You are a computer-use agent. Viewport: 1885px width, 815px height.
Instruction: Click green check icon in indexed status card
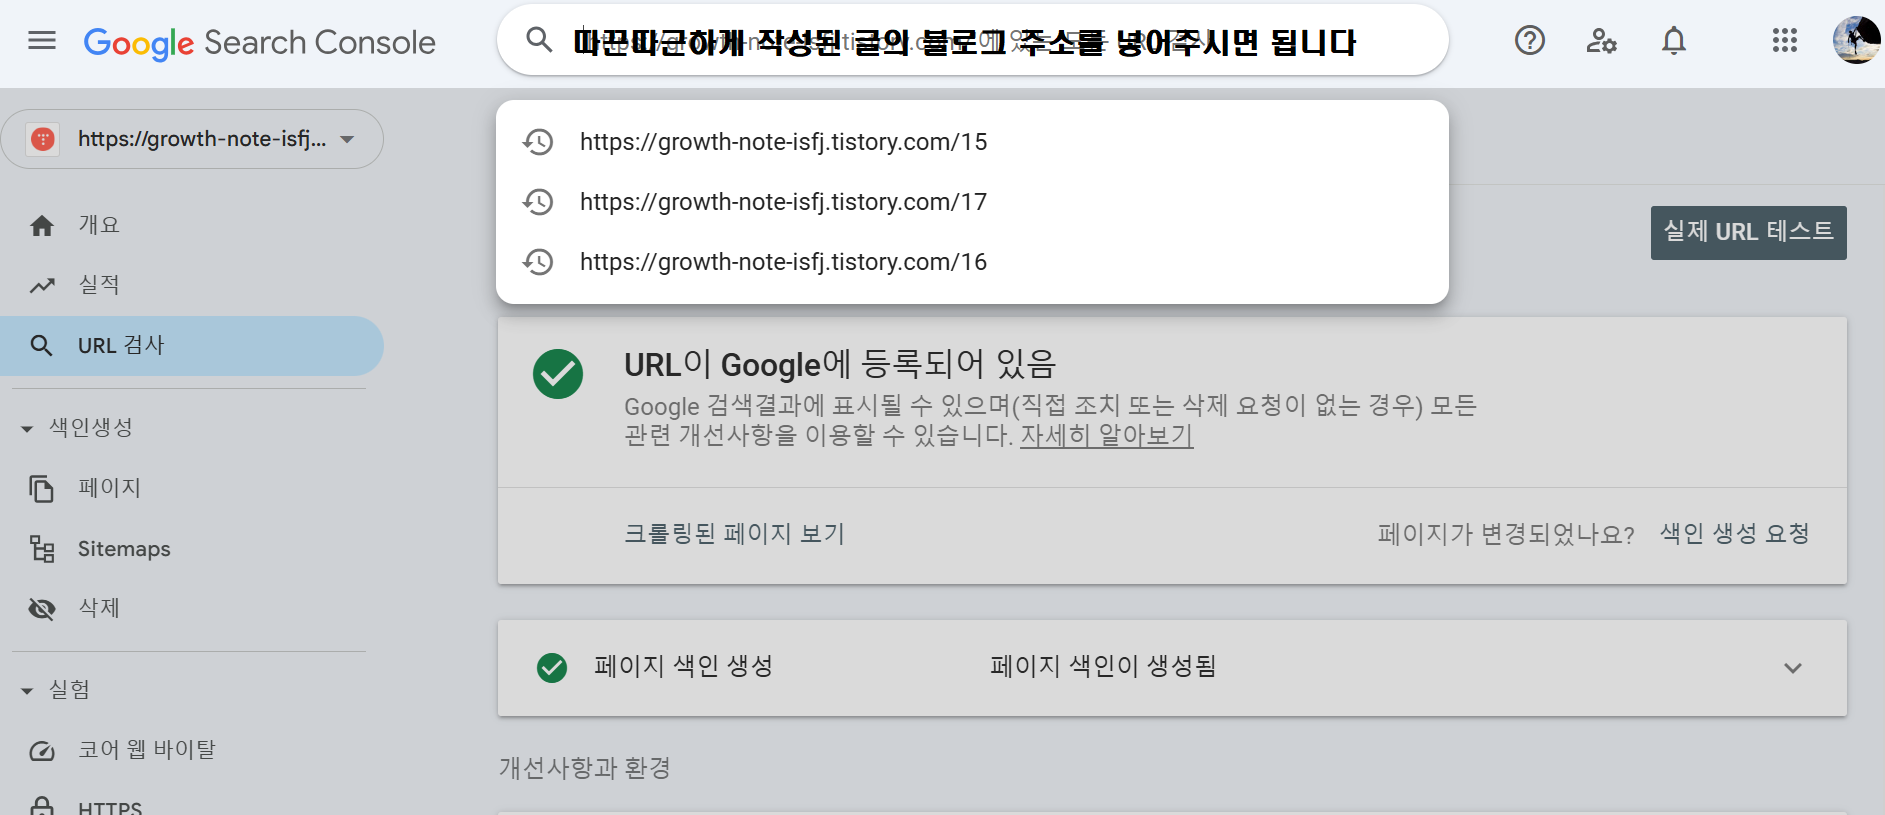pyautogui.click(x=558, y=374)
